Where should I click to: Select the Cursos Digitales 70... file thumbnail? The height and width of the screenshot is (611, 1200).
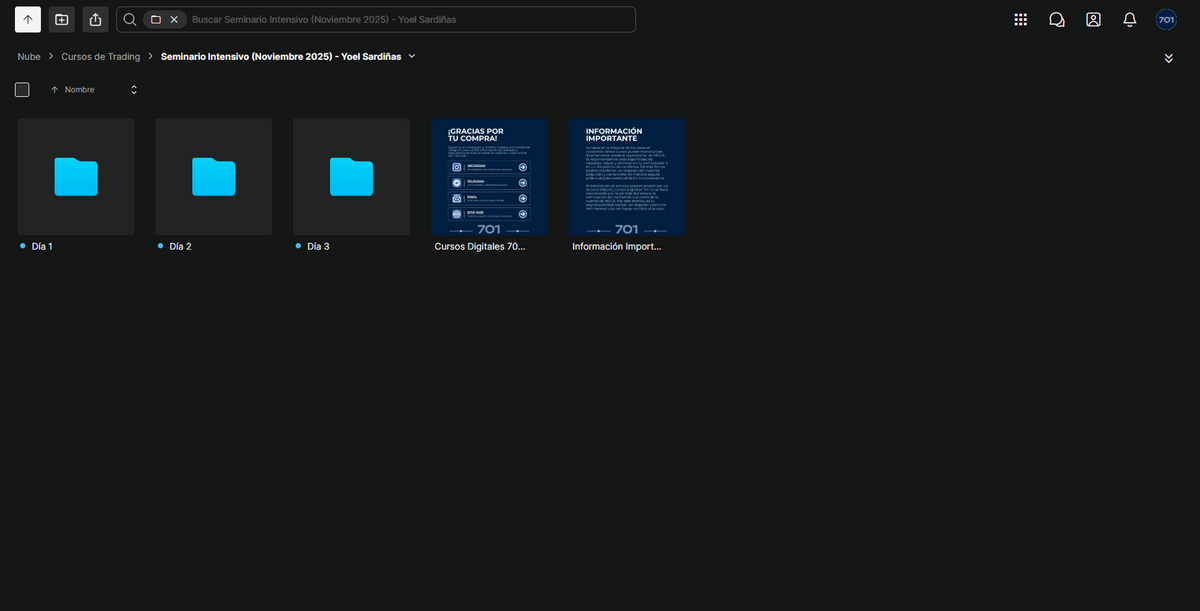(489, 177)
